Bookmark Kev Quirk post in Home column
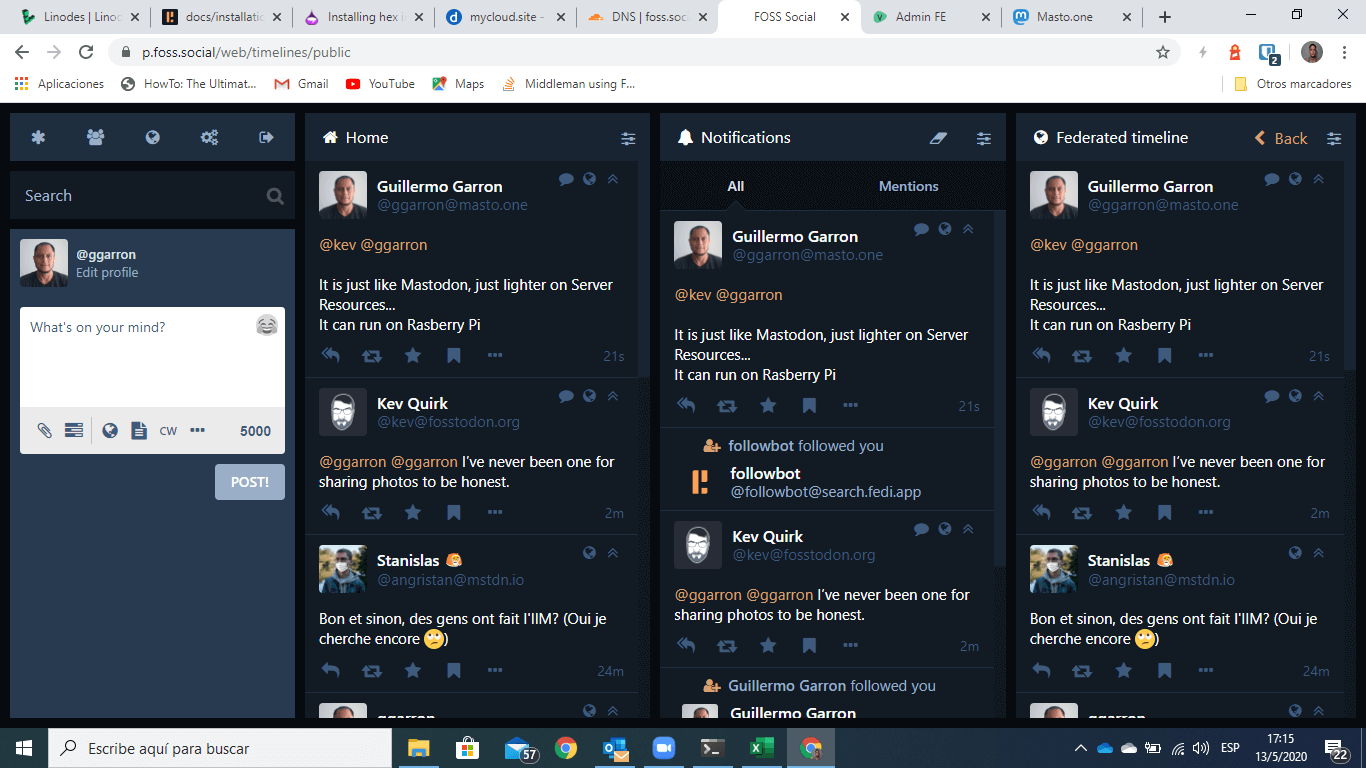The height and width of the screenshot is (768, 1366). pyautogui.click(x=454, y=512)
